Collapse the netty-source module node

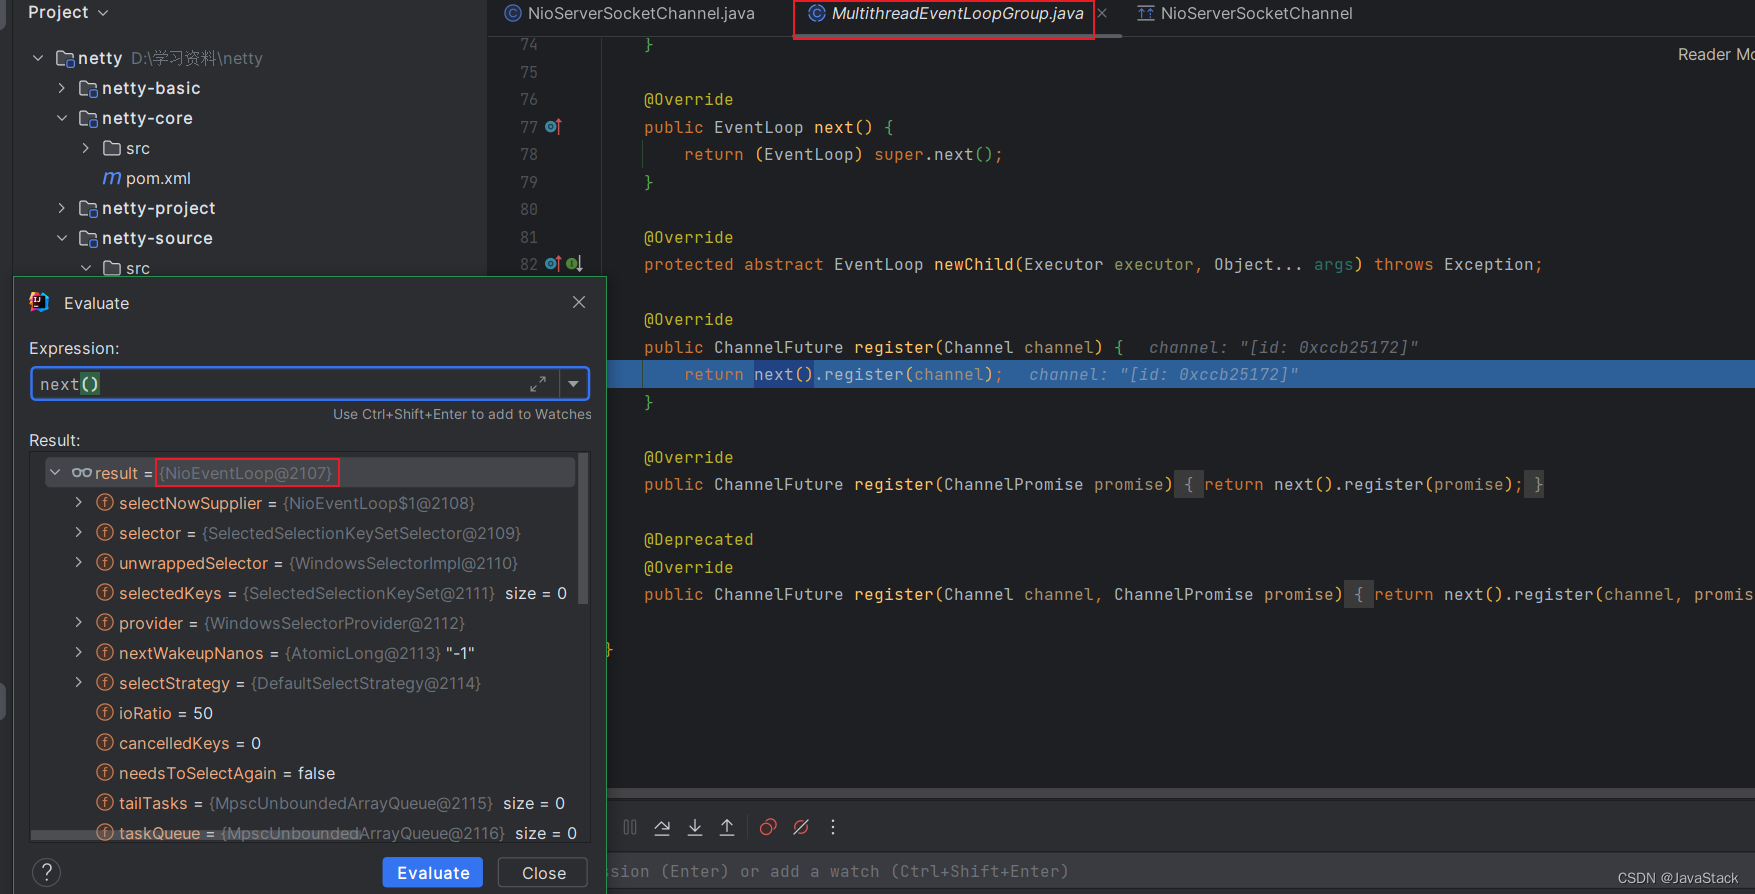[62, 238]
